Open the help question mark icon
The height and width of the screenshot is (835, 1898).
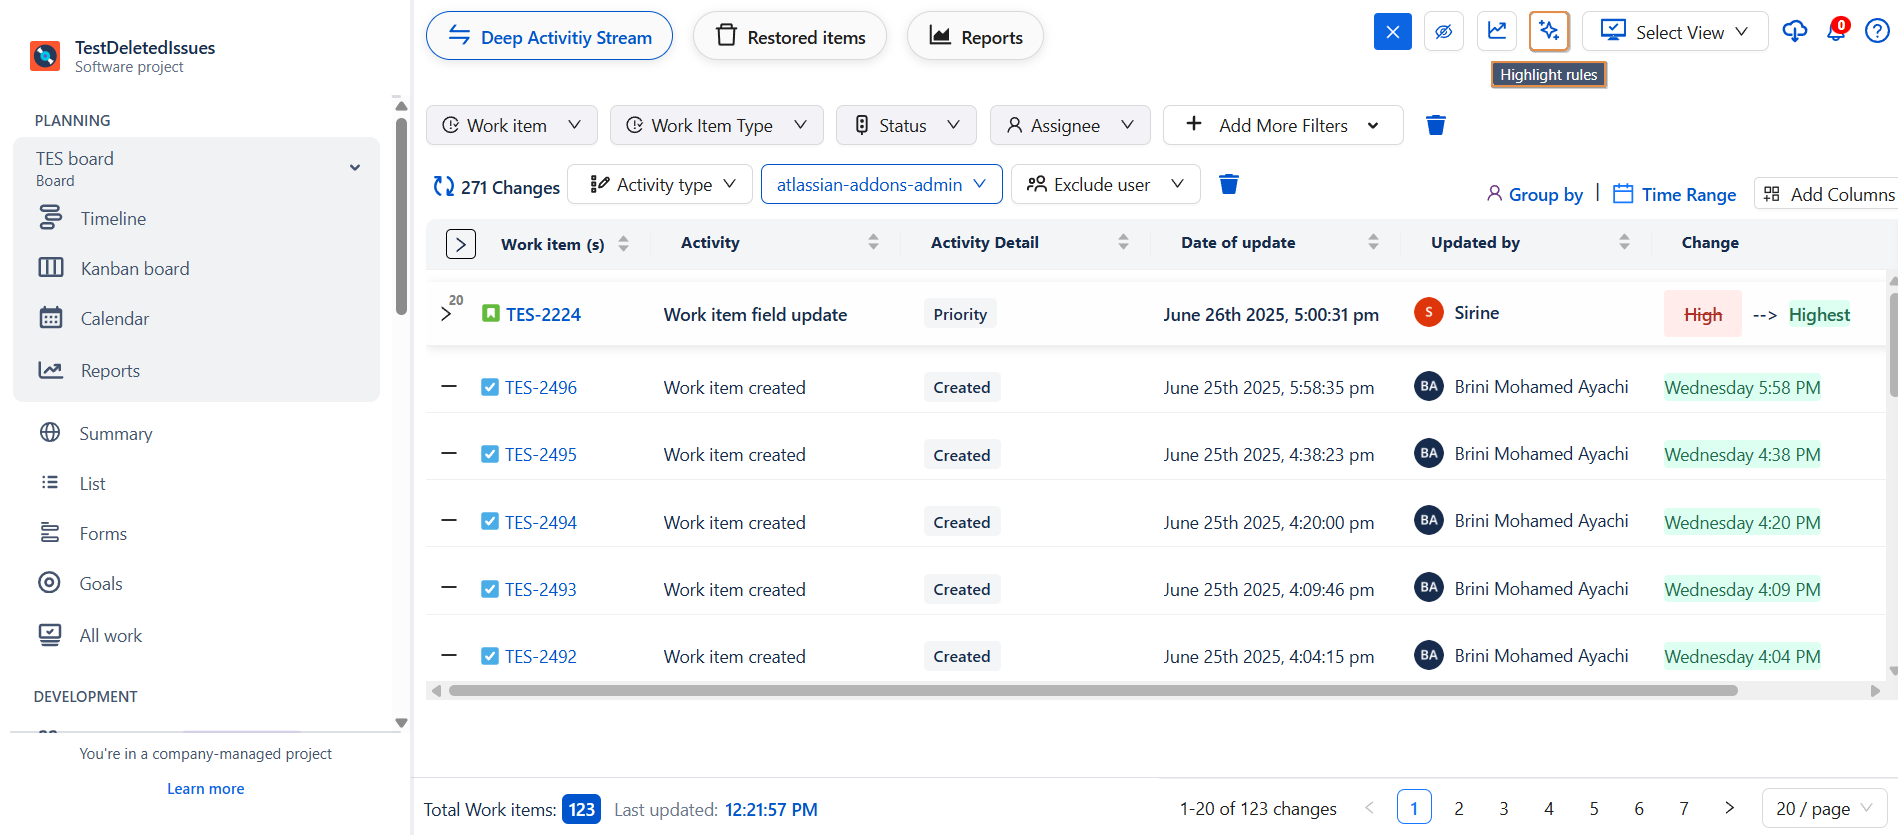coord(1877,32)
